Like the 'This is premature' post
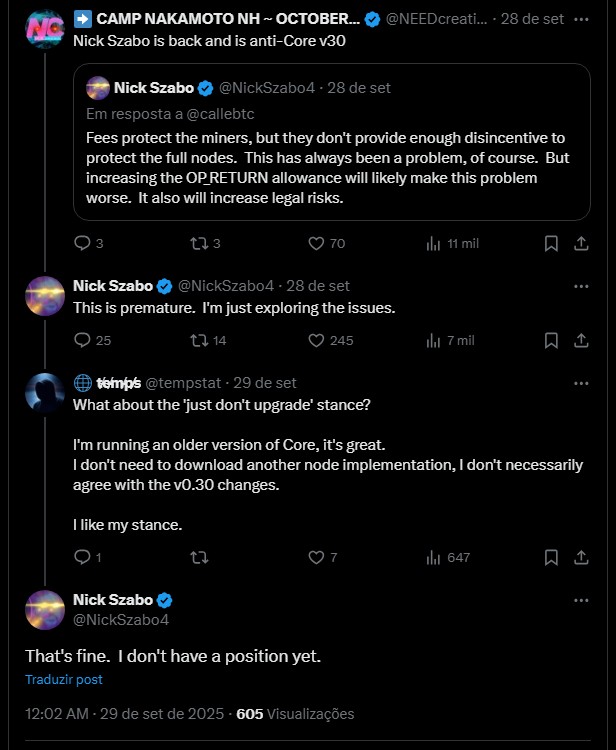616x750 pixels. [x=316, y=340]
